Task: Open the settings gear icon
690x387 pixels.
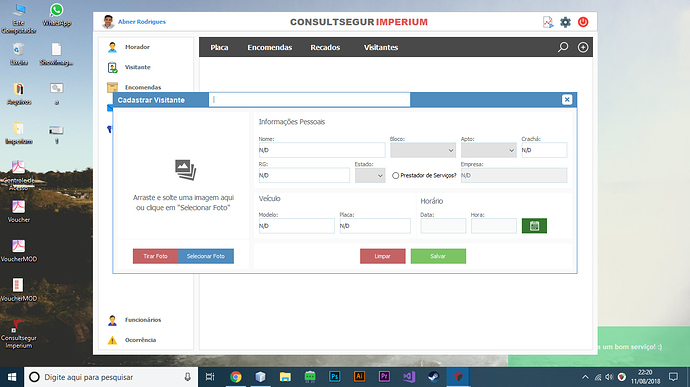Action: (565, 22)
